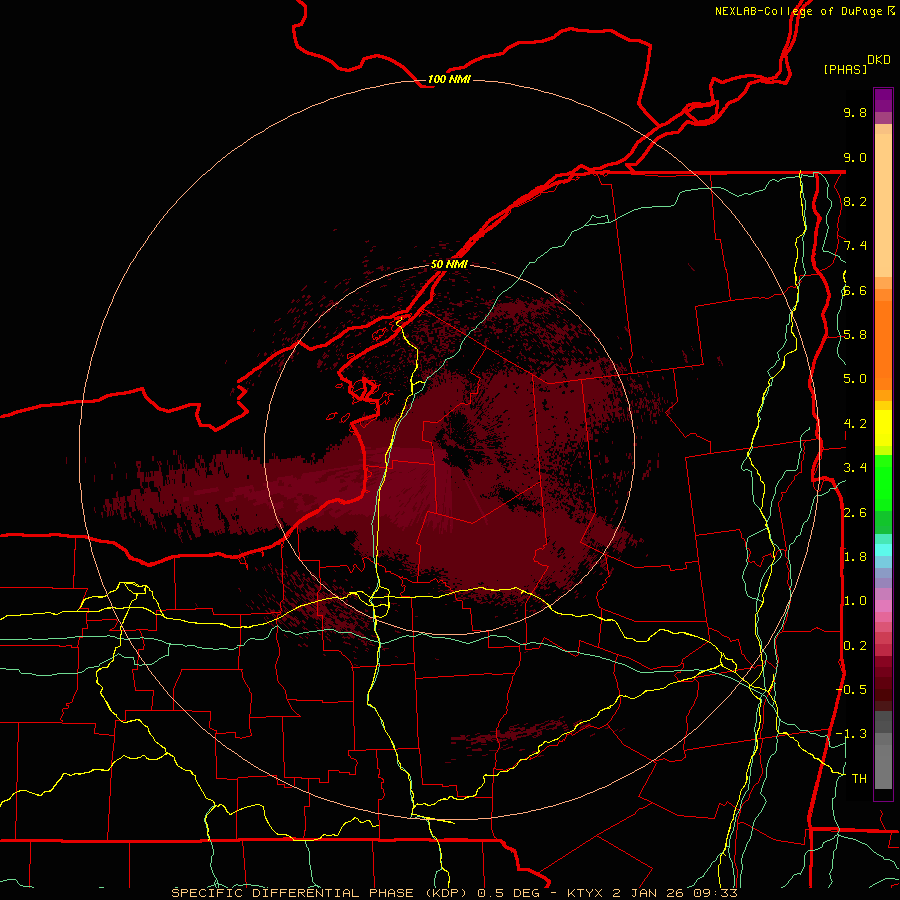
Task: Pick the purple swatch atop the color bar
Action: point(883,100)
